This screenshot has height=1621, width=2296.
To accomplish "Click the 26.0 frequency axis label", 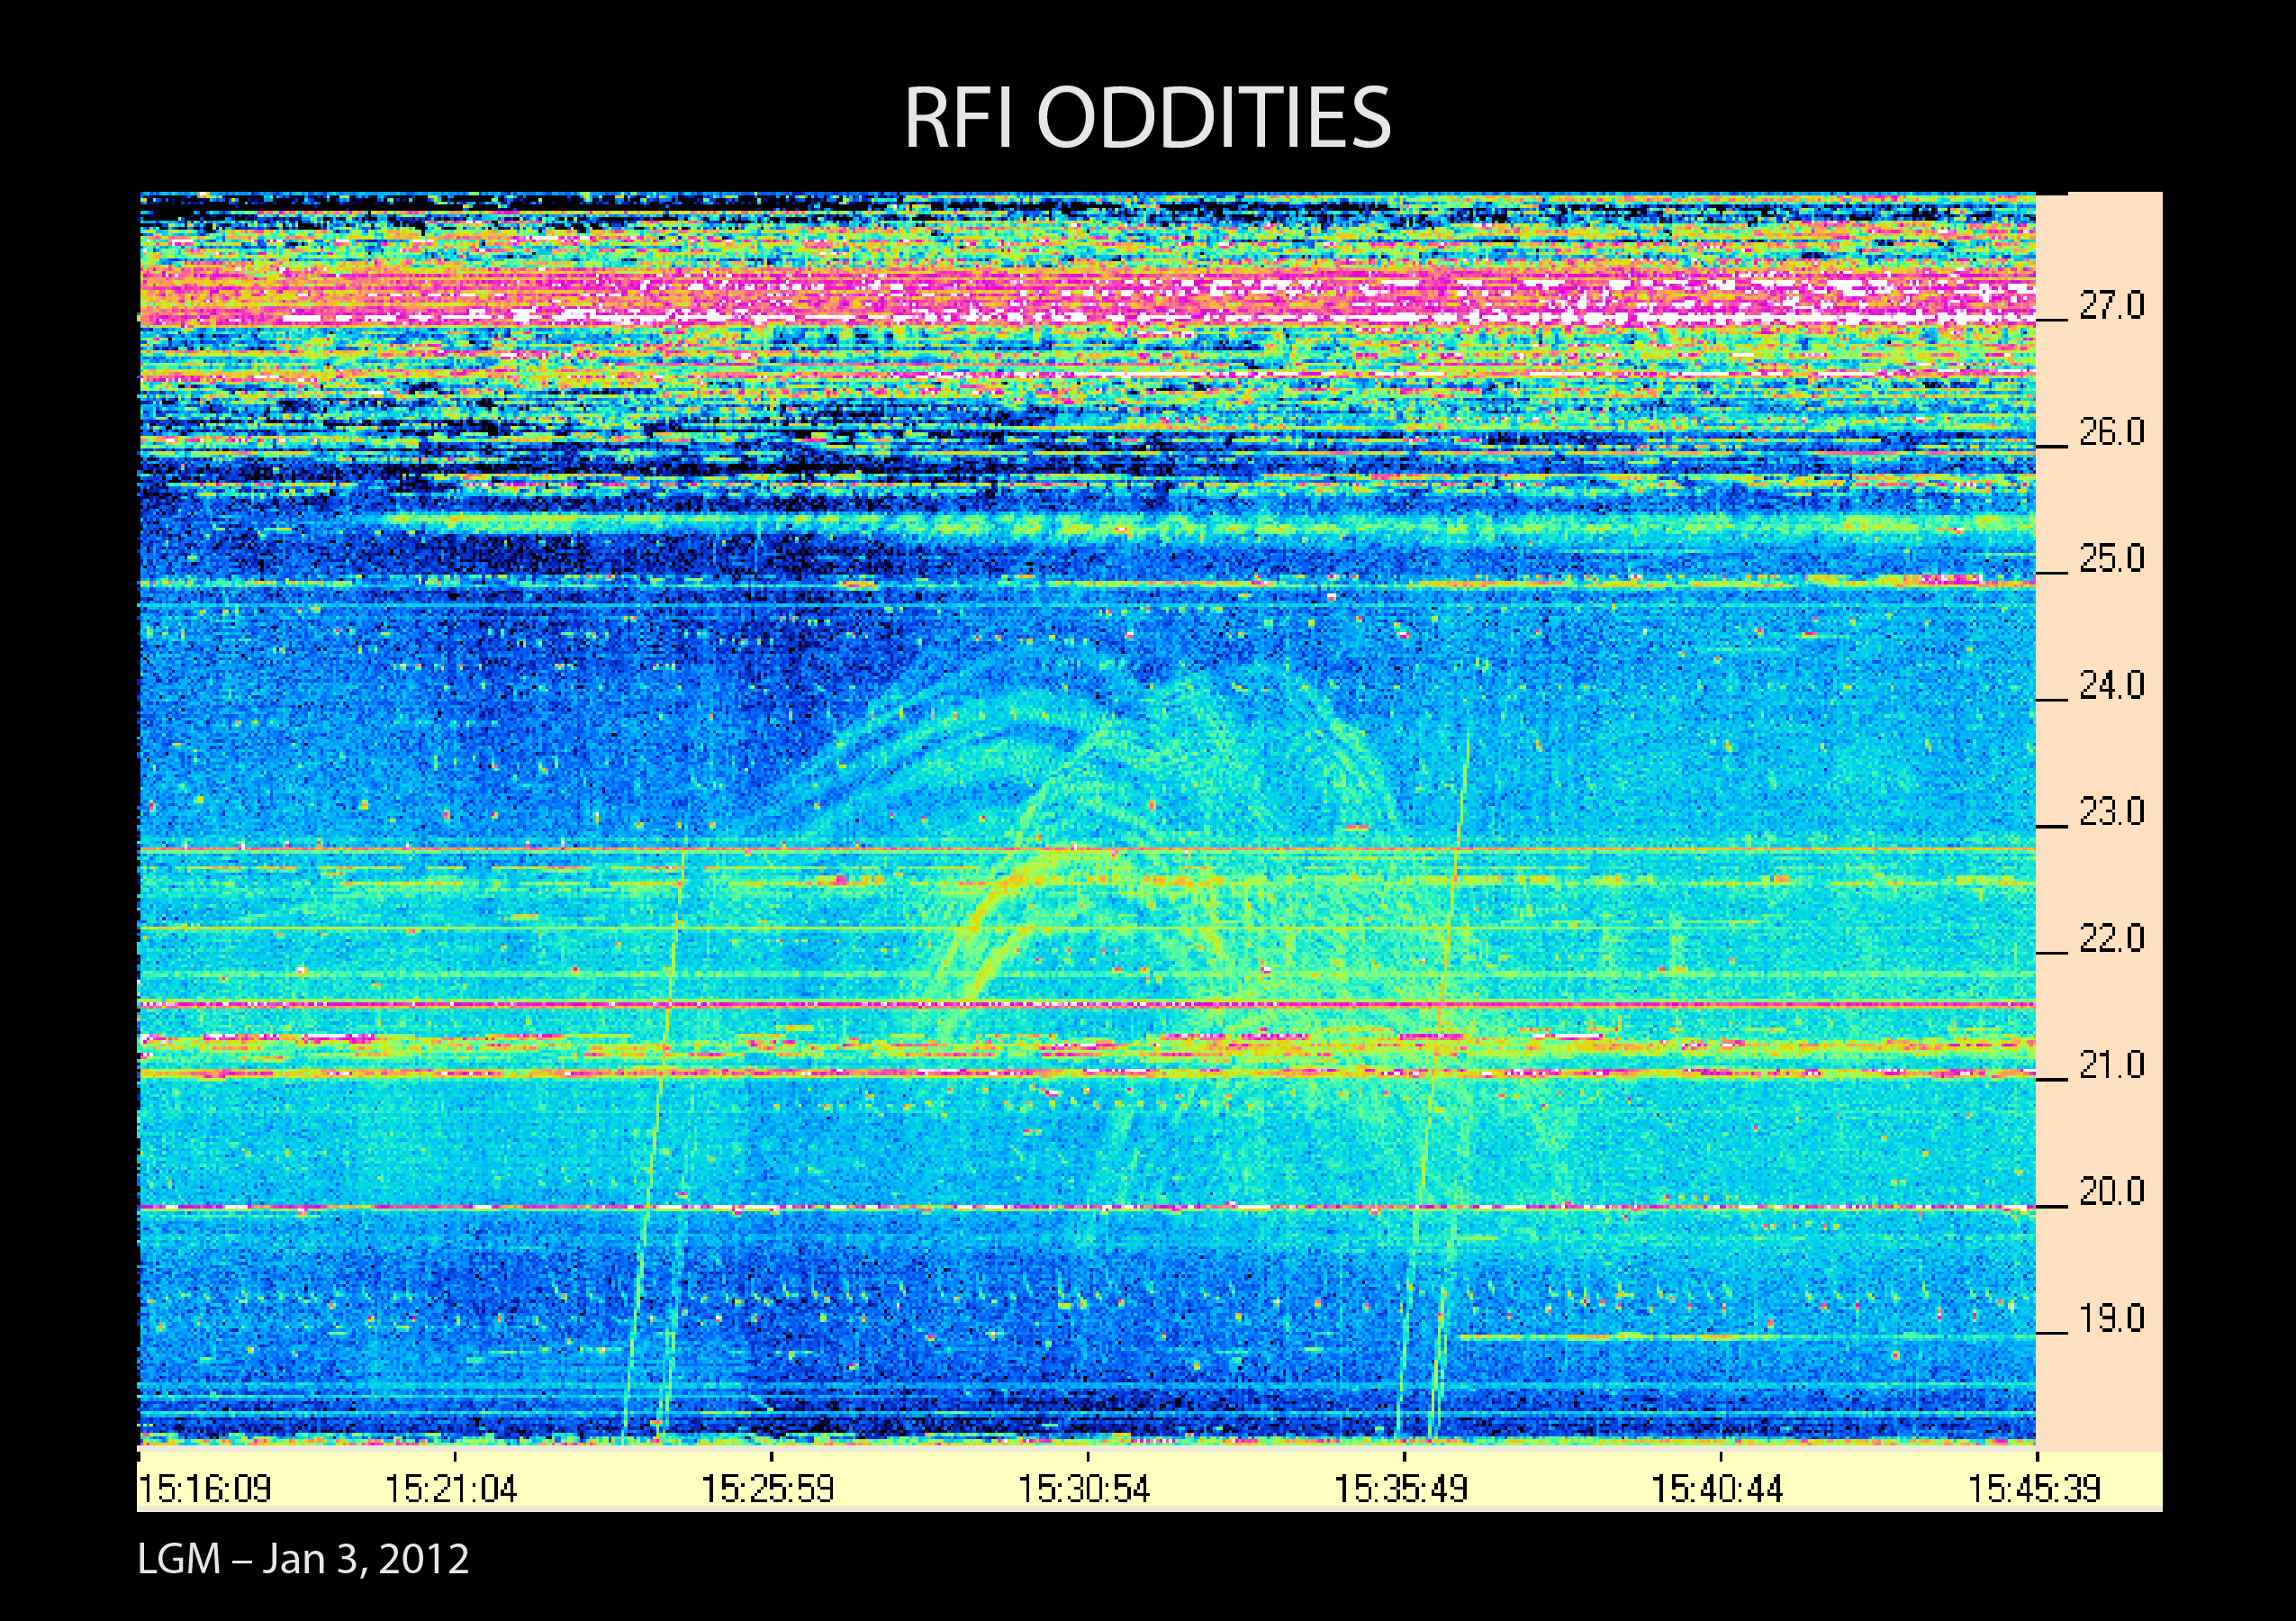I will 2111,432.
